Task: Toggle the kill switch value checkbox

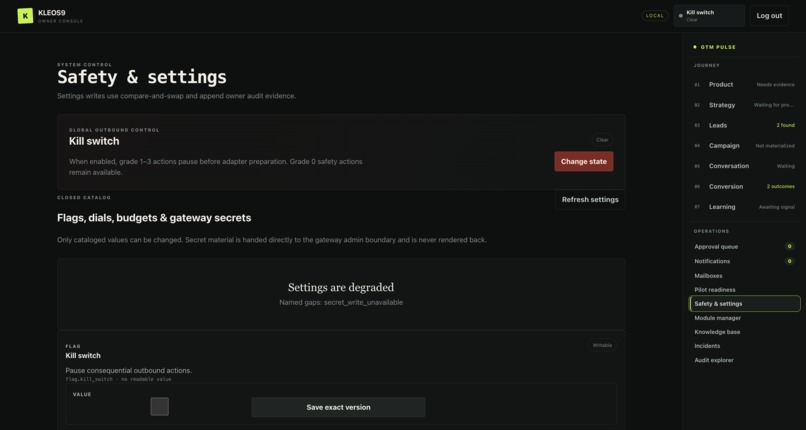Action: 159,406
